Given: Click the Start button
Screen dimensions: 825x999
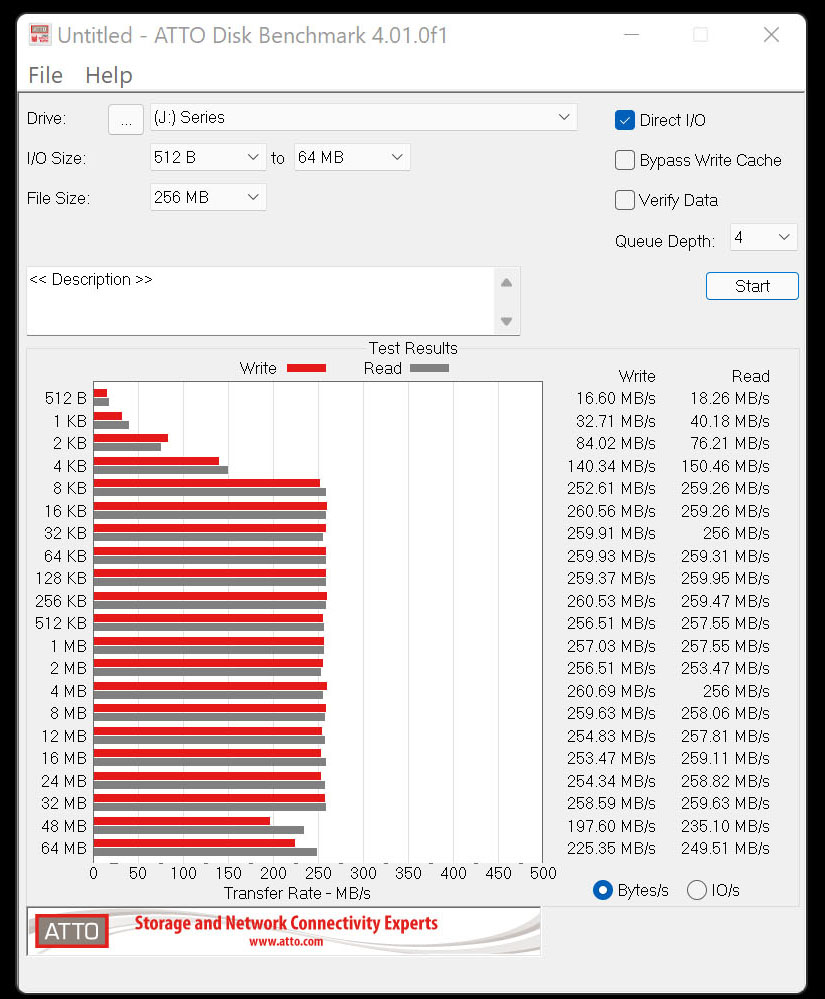Looking at the screenshot, I should tap(752, 286).
